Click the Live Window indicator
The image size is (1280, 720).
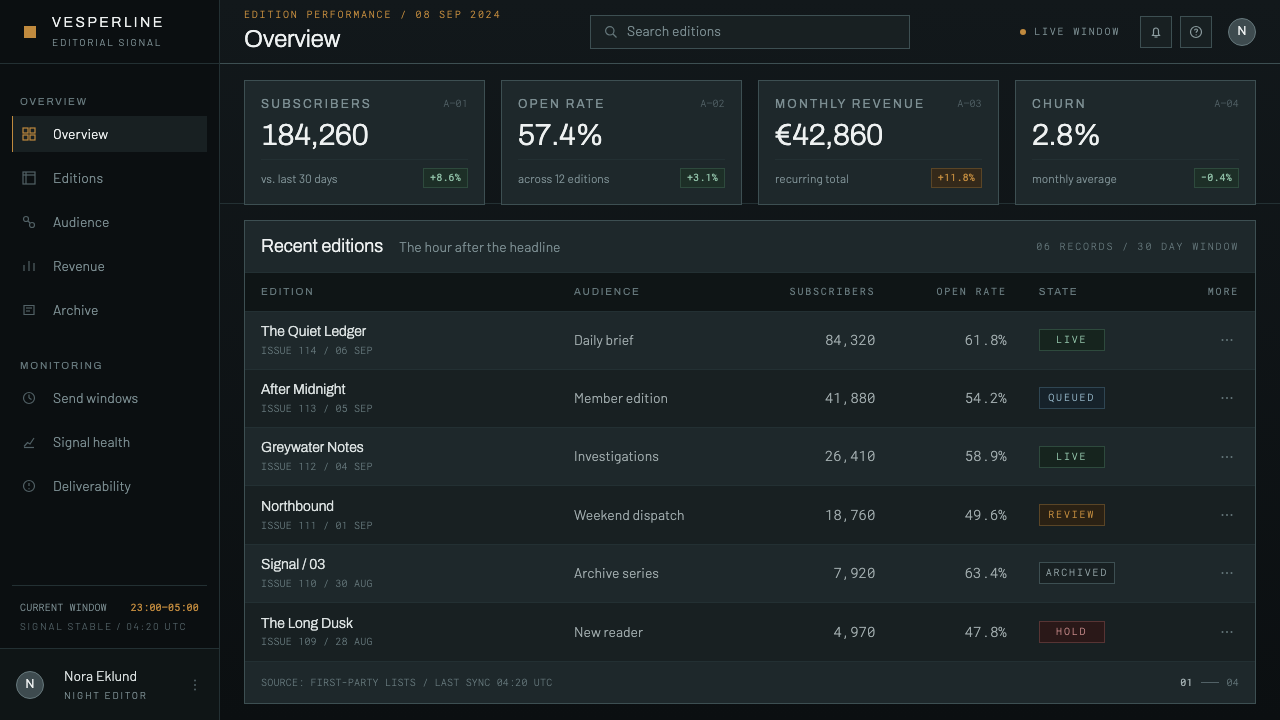pos(1069,32)
